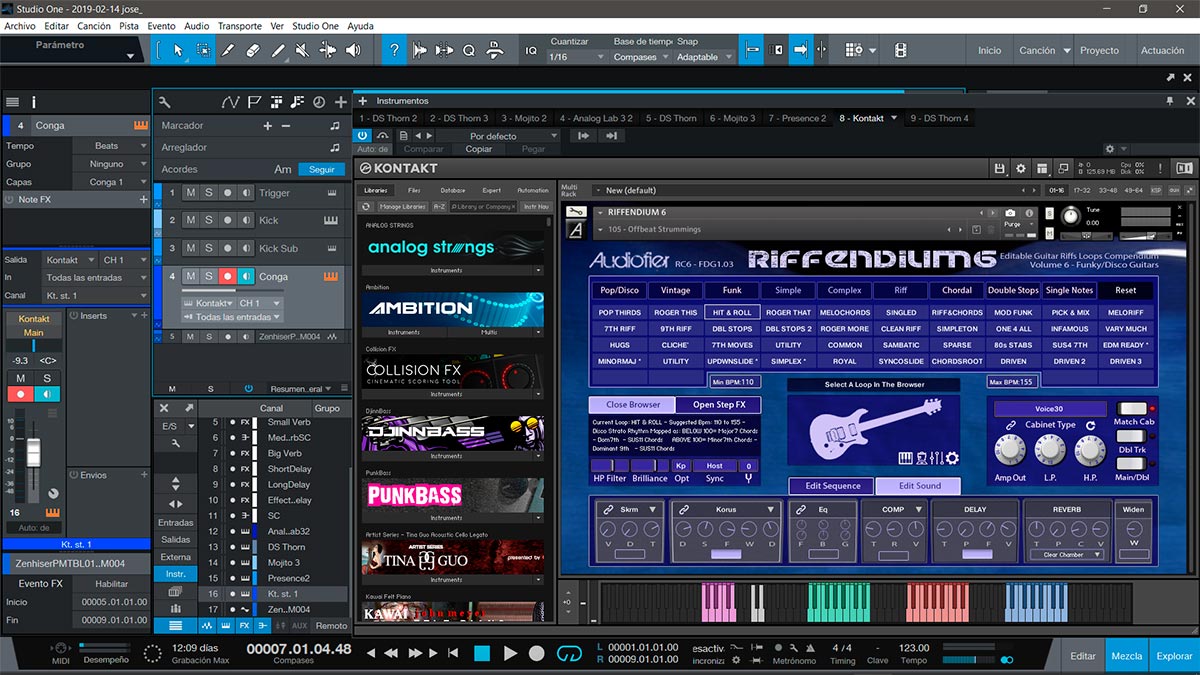The width and height of the screenshot is (1200, 675).
Task: Open the Transporte menu
Action: pos(240,26)
